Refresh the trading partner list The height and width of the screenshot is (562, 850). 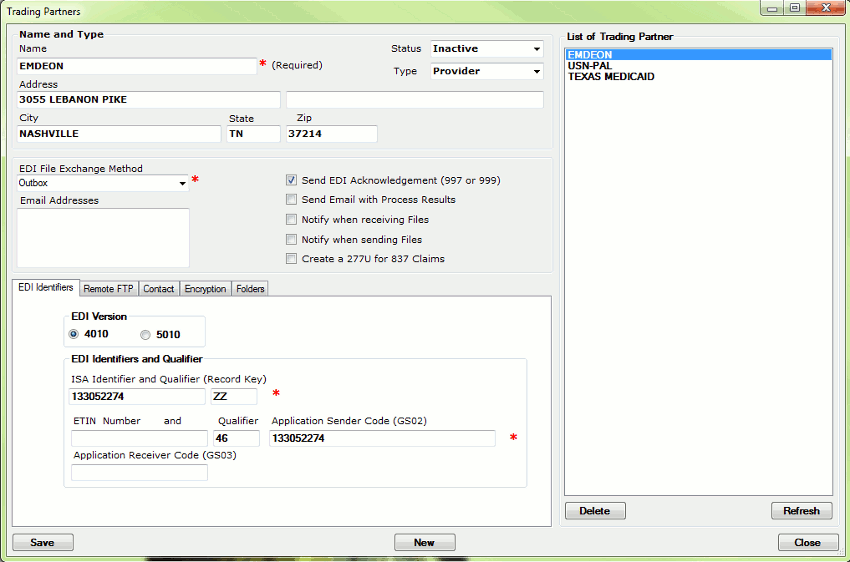click(x=801, y=511)
